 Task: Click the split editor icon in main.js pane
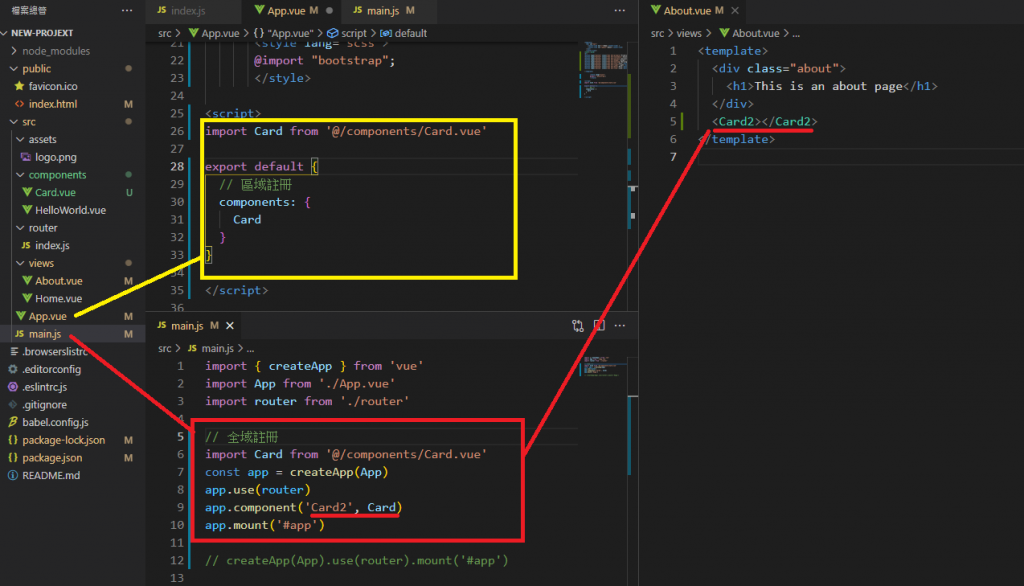point(599,325)
